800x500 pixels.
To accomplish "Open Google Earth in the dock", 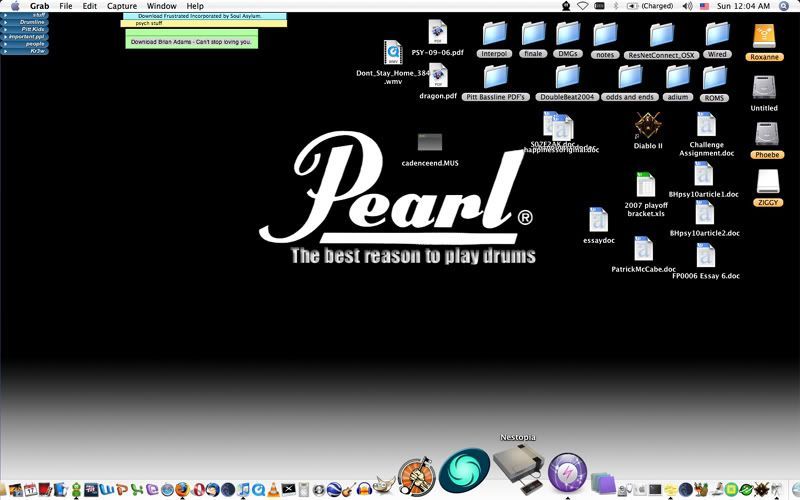I will coord(334,490).
